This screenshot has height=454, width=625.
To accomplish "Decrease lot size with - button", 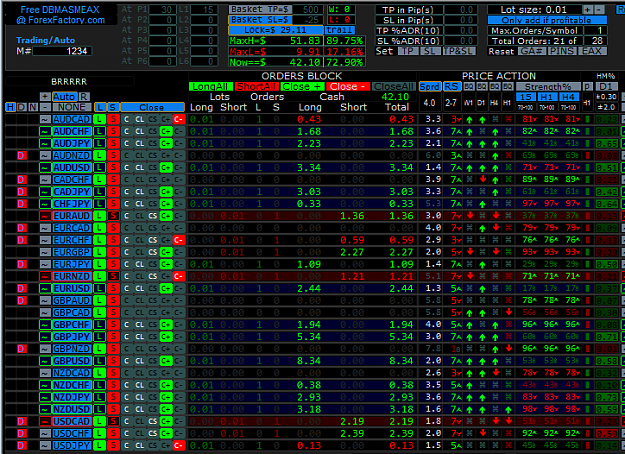I will [x=599, y=10].
